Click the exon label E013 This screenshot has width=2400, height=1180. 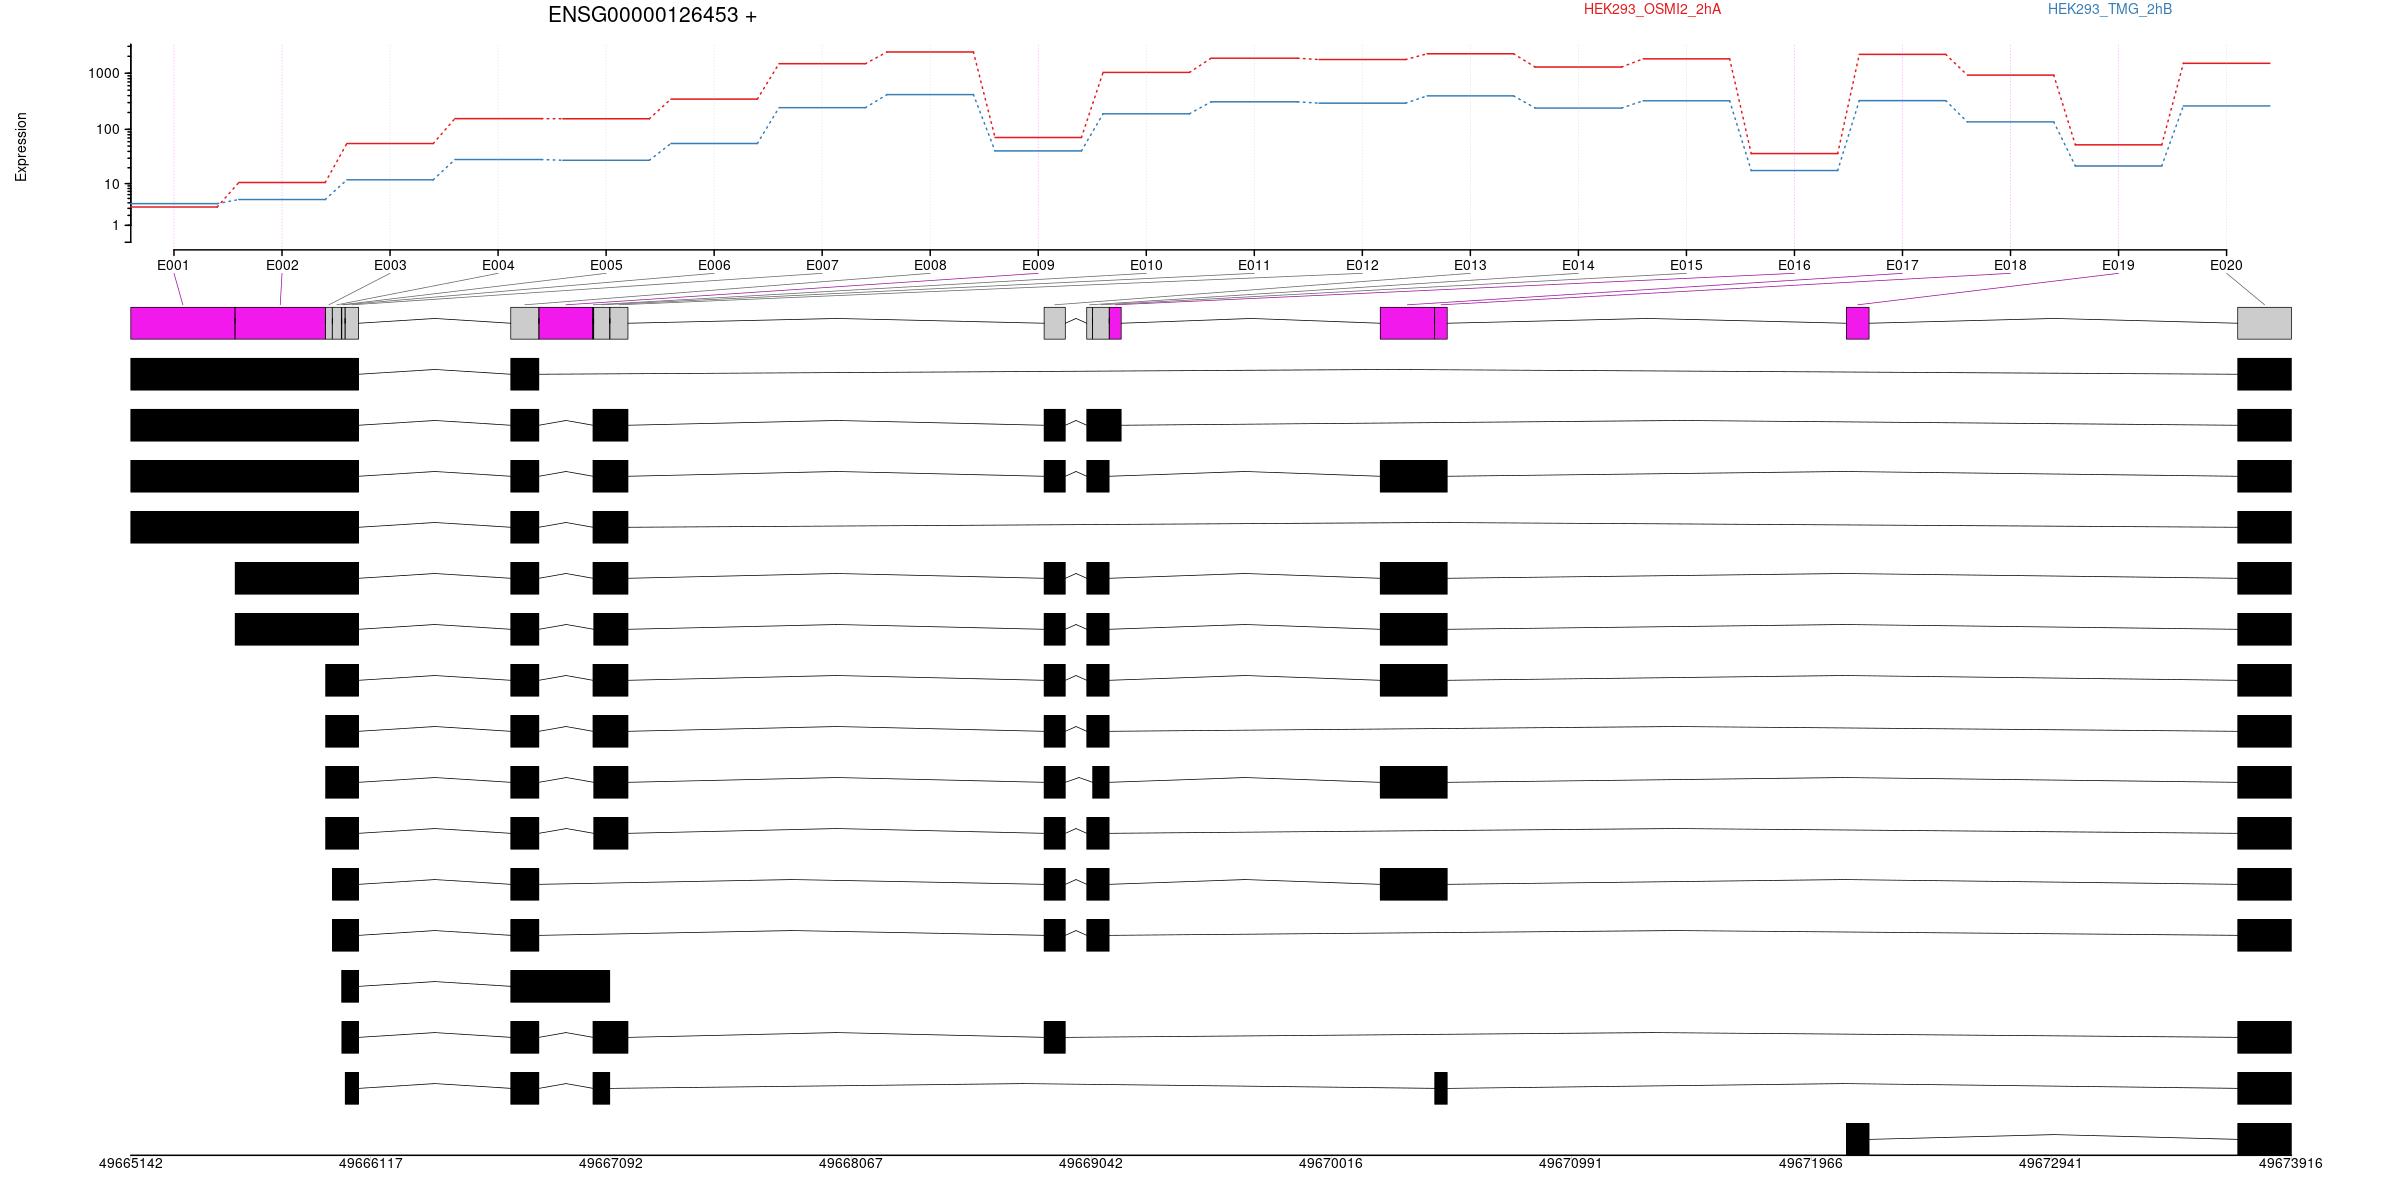[1470, 265]
